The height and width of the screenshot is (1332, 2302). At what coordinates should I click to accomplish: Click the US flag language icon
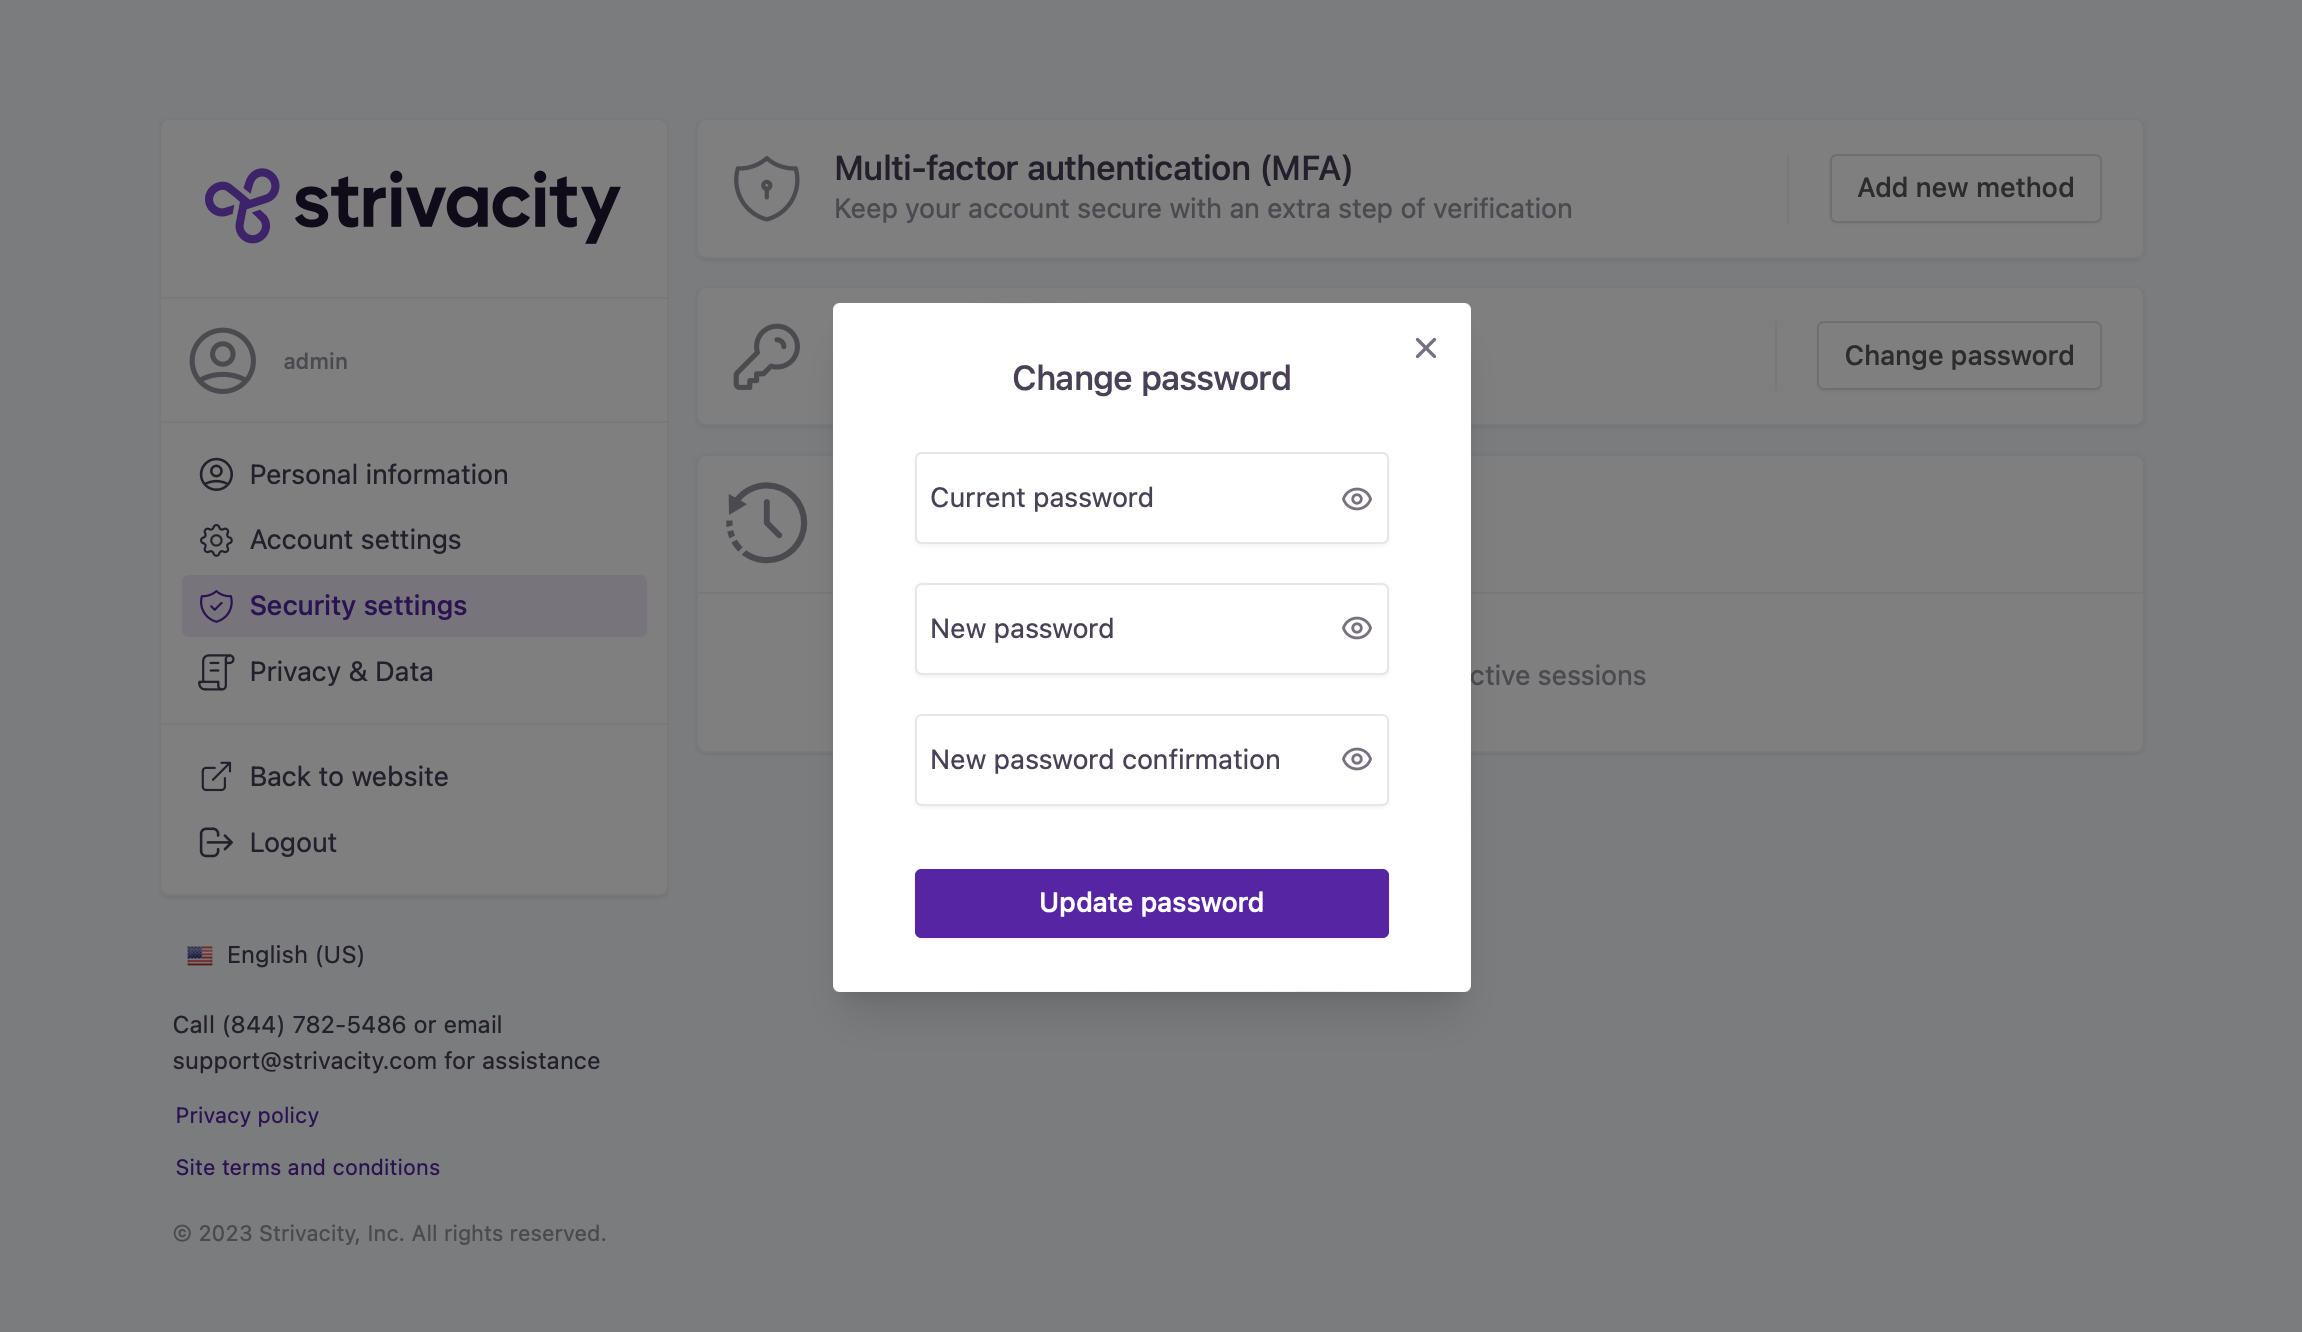tap(200, 956)
